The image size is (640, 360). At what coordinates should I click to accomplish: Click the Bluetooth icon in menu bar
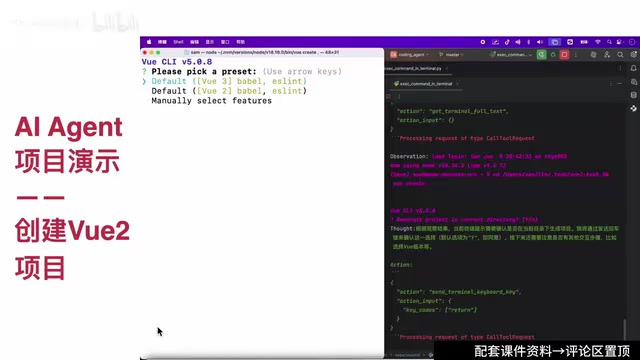click(529, 42)
